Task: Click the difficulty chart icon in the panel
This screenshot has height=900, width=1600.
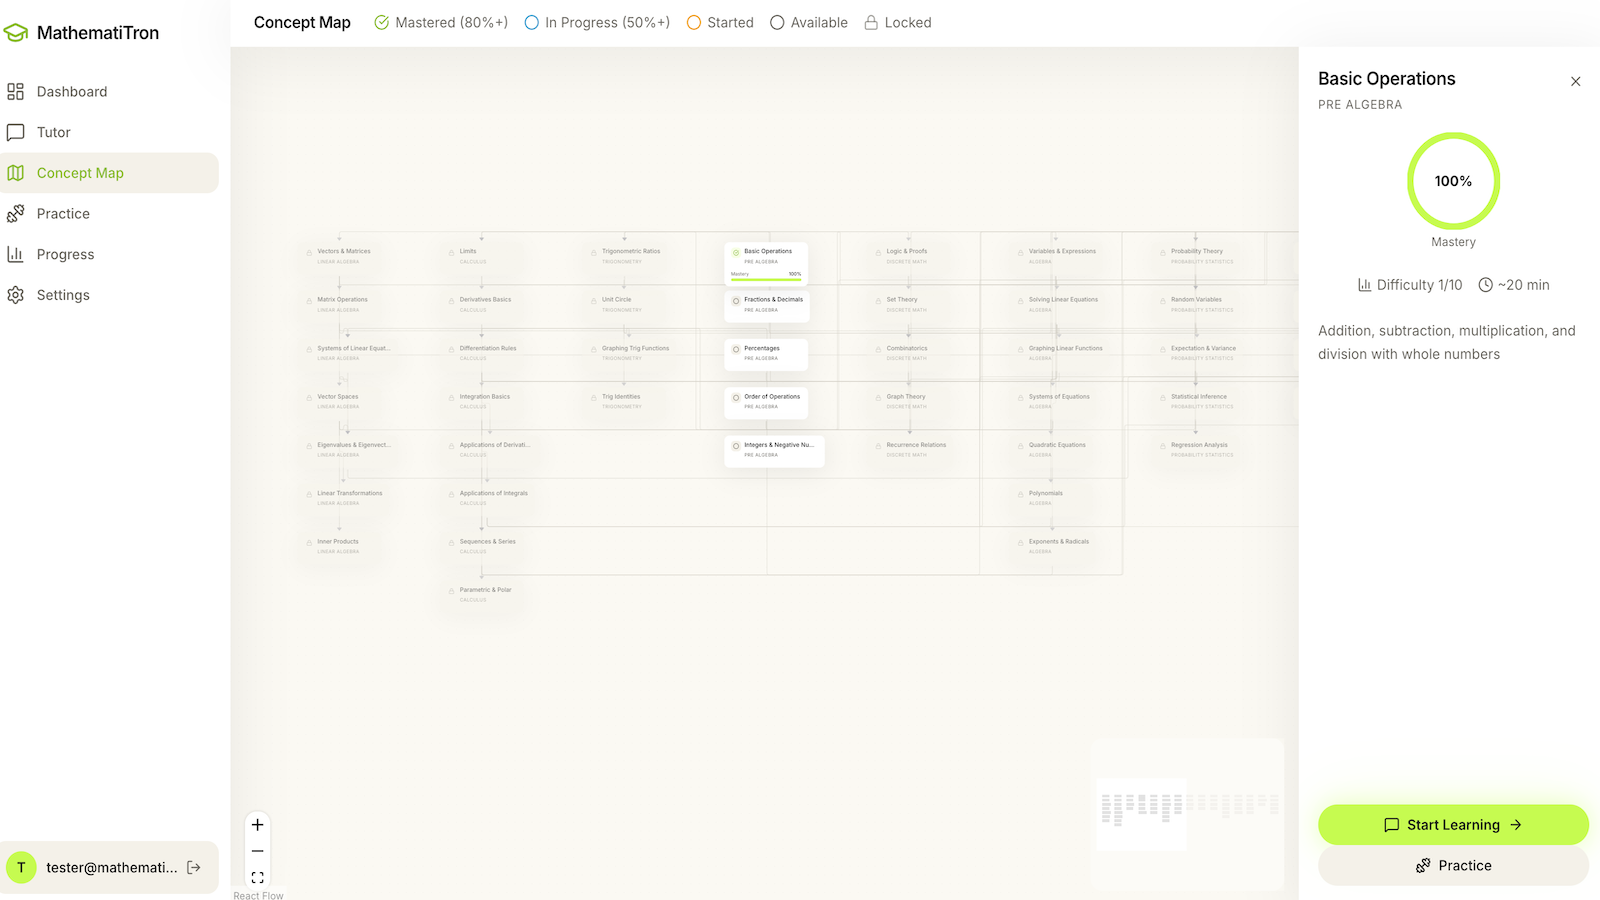Action: point(1366,284)
